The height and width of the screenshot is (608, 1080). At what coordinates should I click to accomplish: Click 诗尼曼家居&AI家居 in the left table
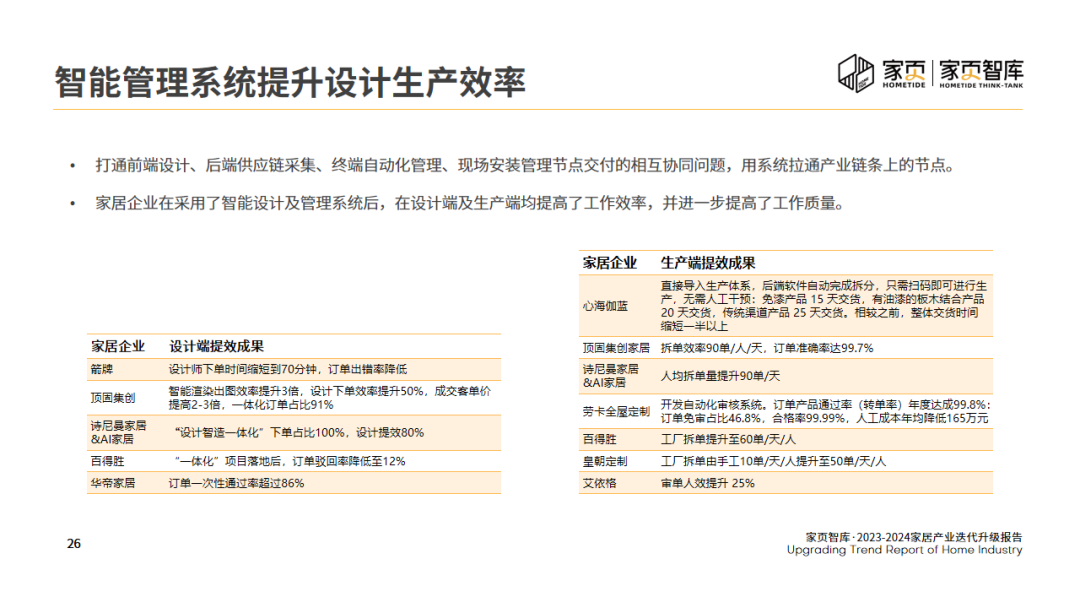click(x=118, y=432)
